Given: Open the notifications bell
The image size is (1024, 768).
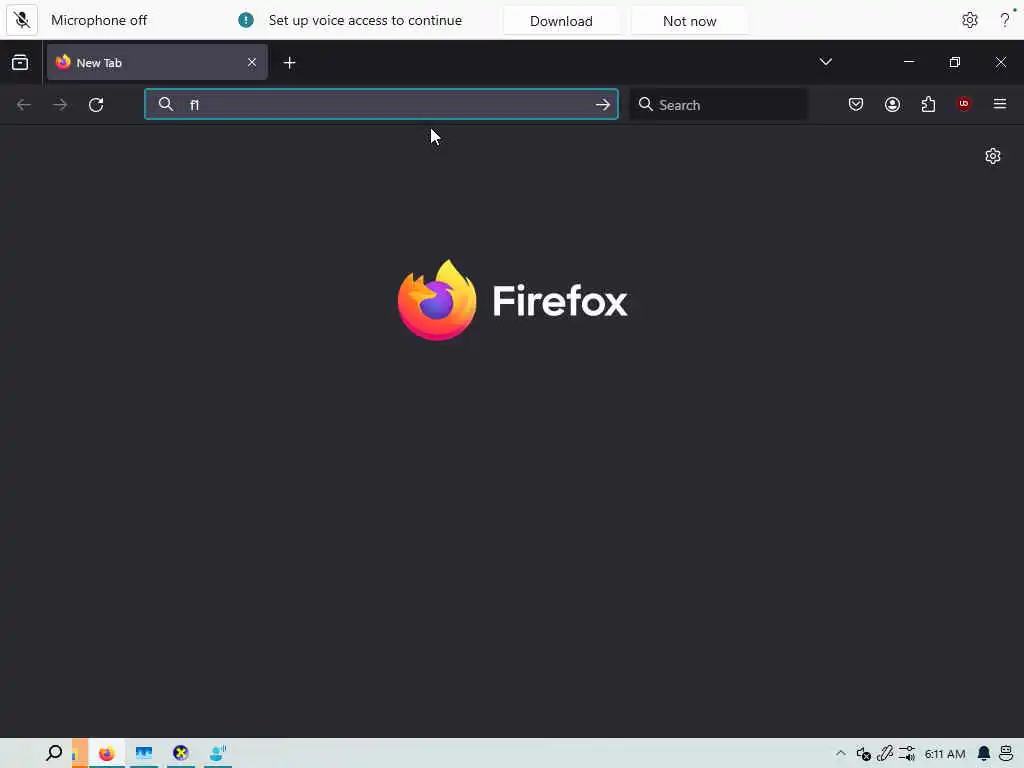Looking at the screenshot, I should [984, 754].
